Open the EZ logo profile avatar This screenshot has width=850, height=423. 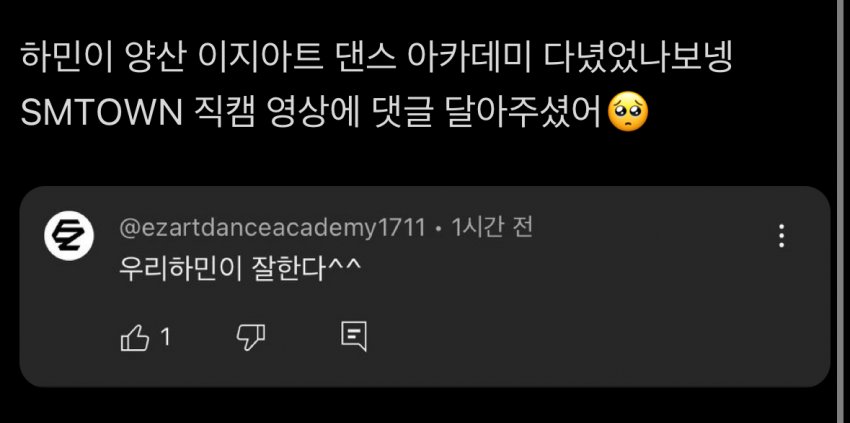(x=69, y=236)
